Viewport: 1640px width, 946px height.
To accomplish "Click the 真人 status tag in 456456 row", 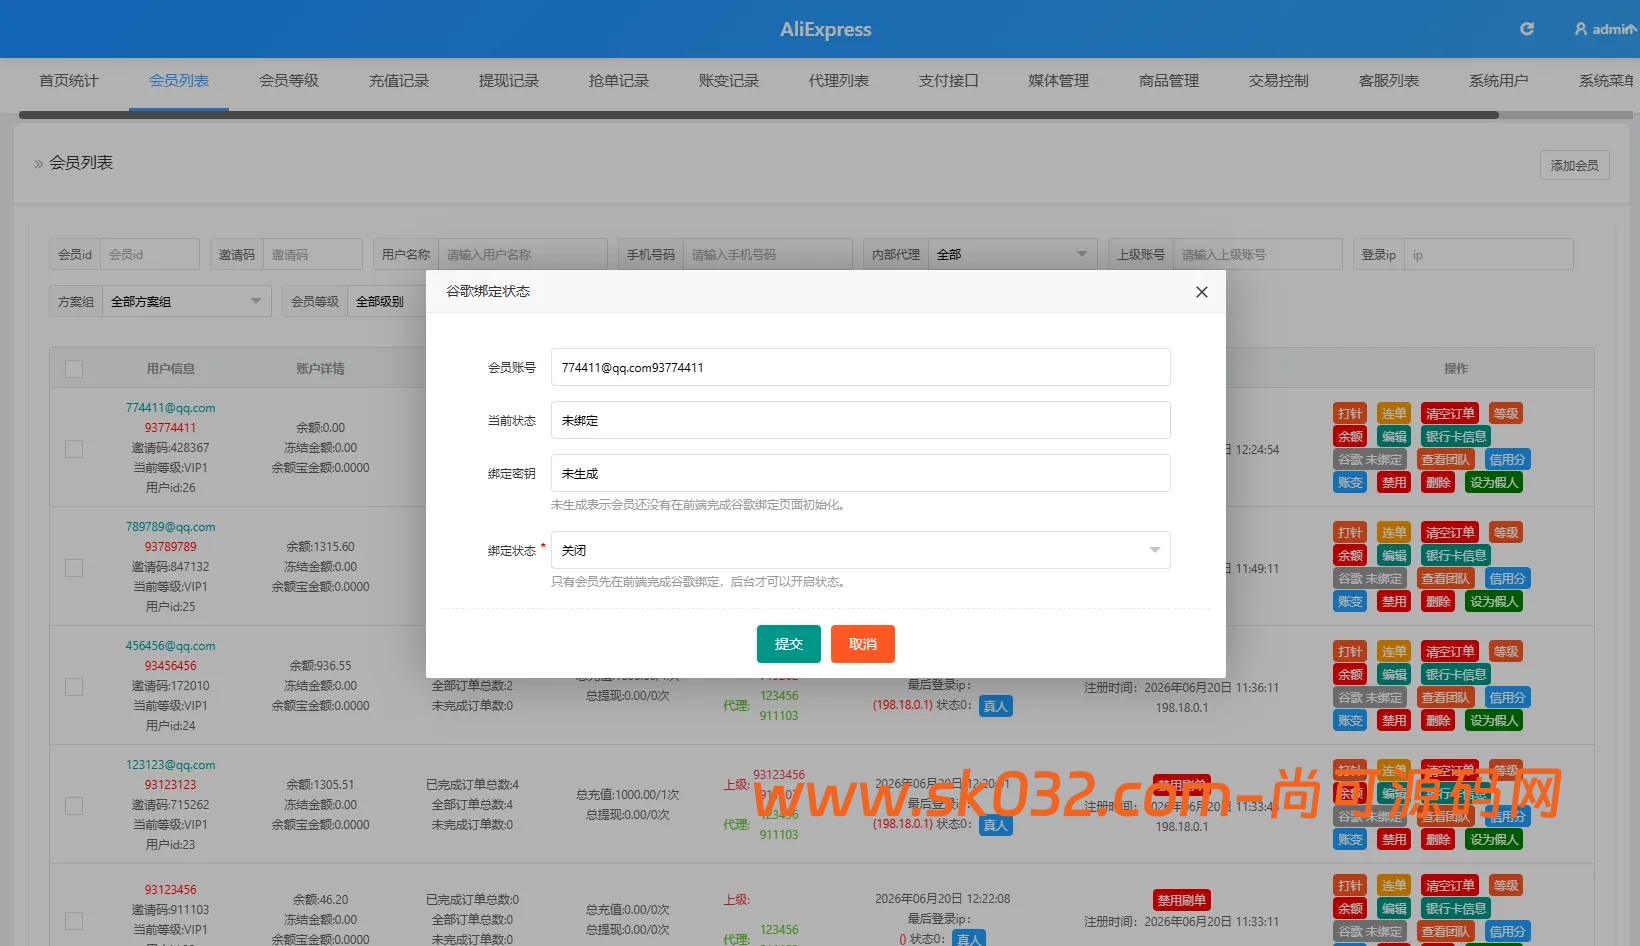I will coord(996,706).
